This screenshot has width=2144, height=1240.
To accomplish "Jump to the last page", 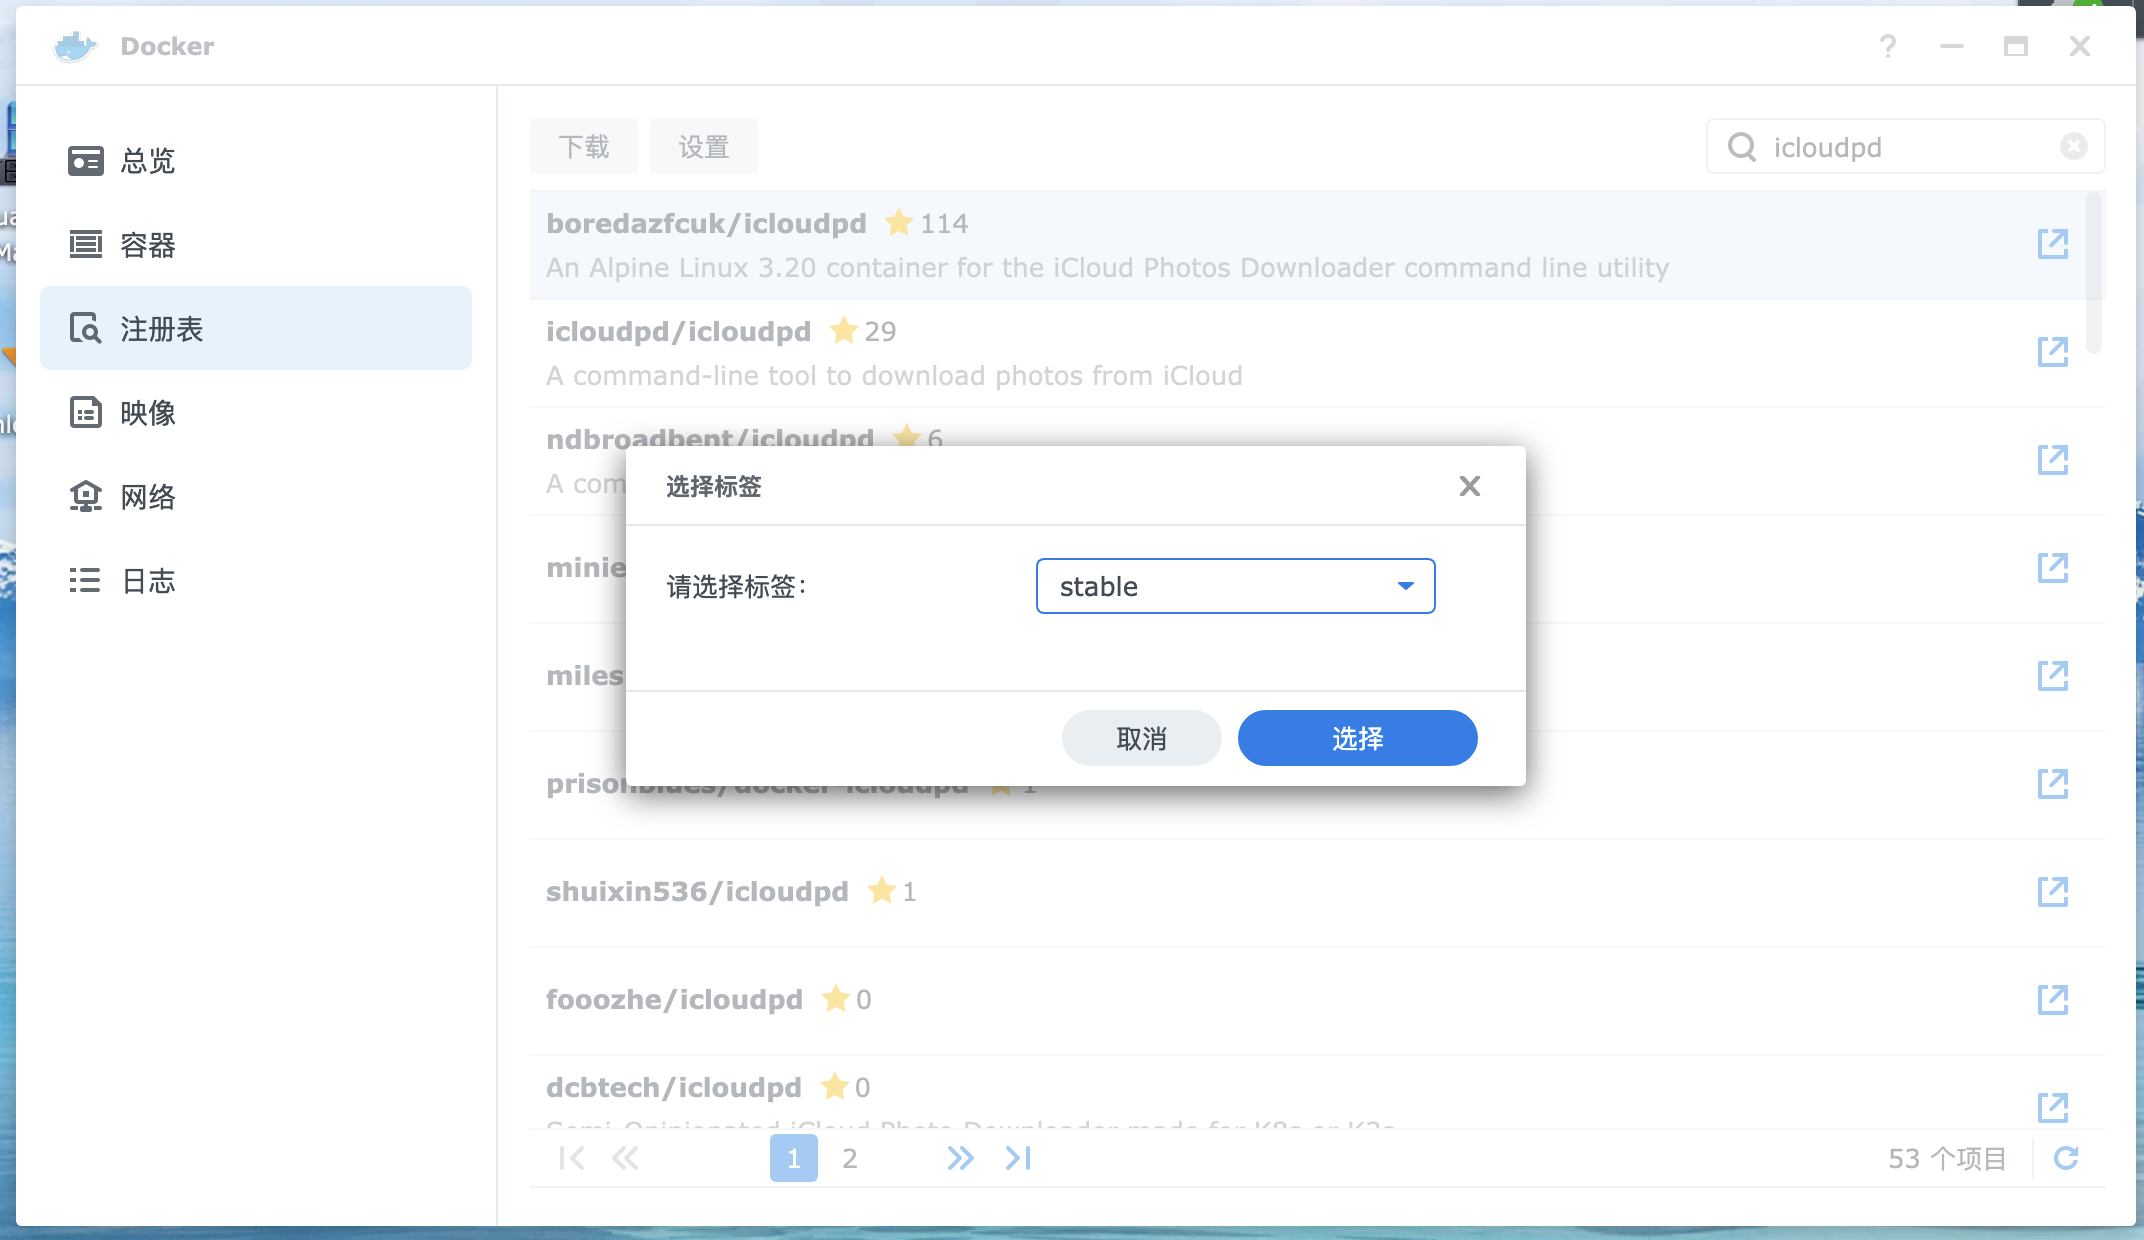I will tap(1018, 1158).
